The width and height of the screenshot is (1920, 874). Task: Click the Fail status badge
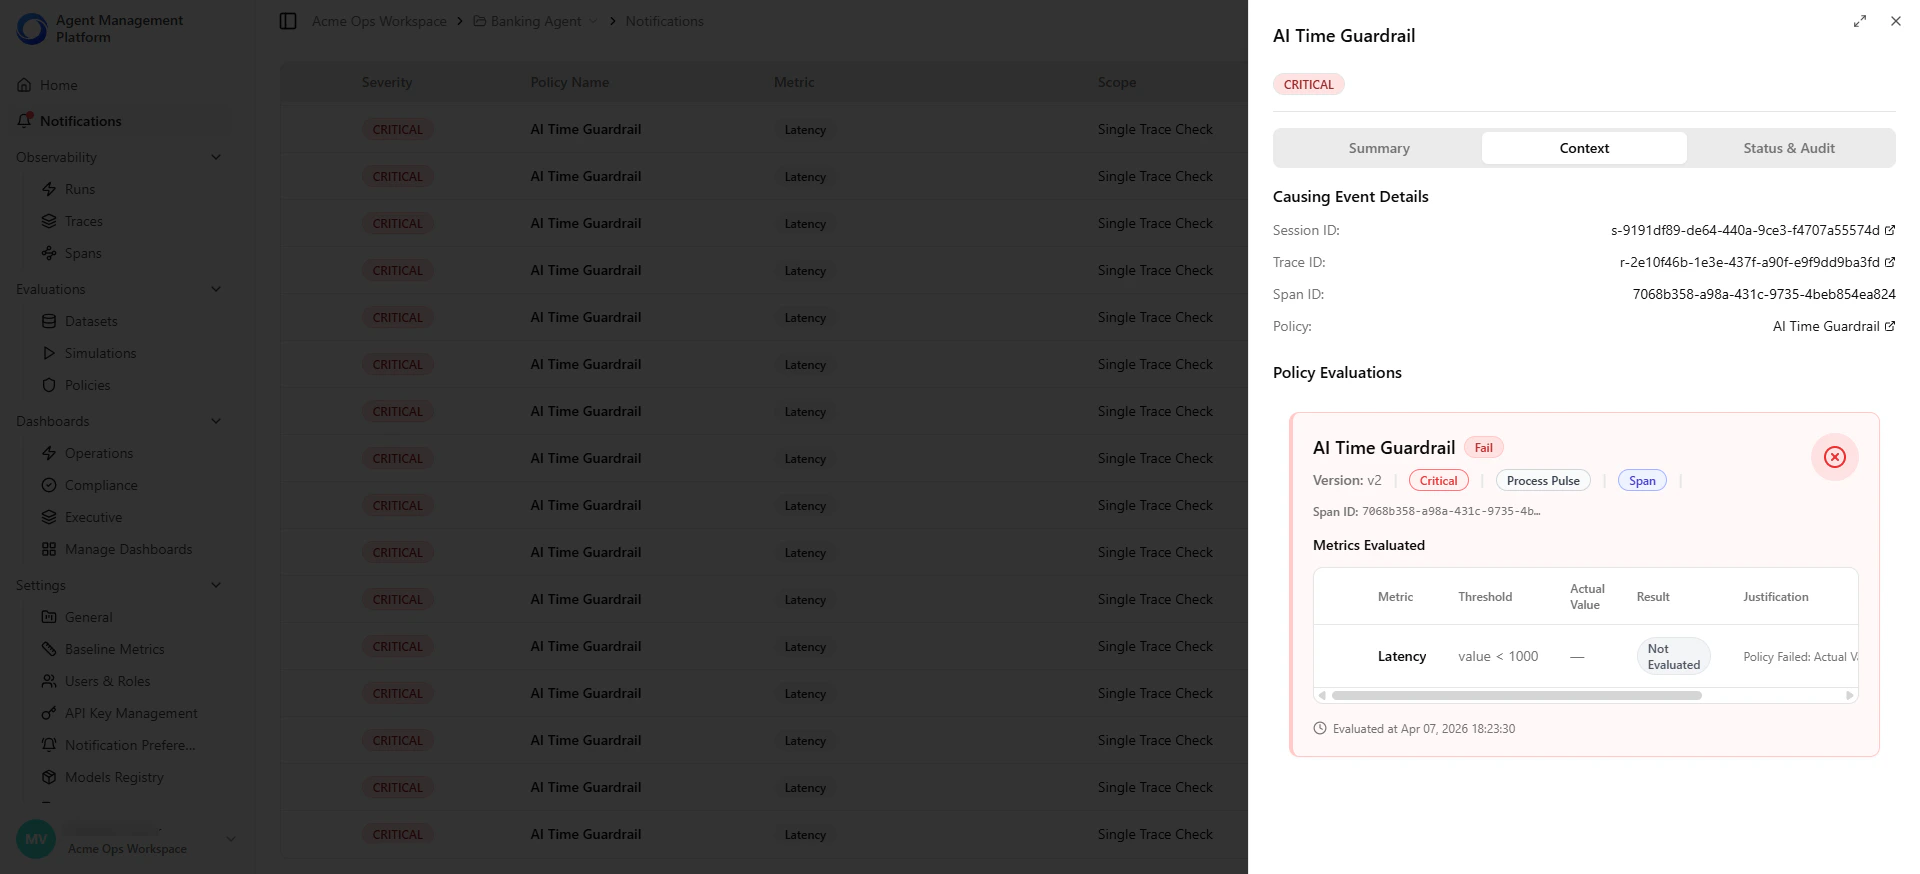(x=1484, y=448)
